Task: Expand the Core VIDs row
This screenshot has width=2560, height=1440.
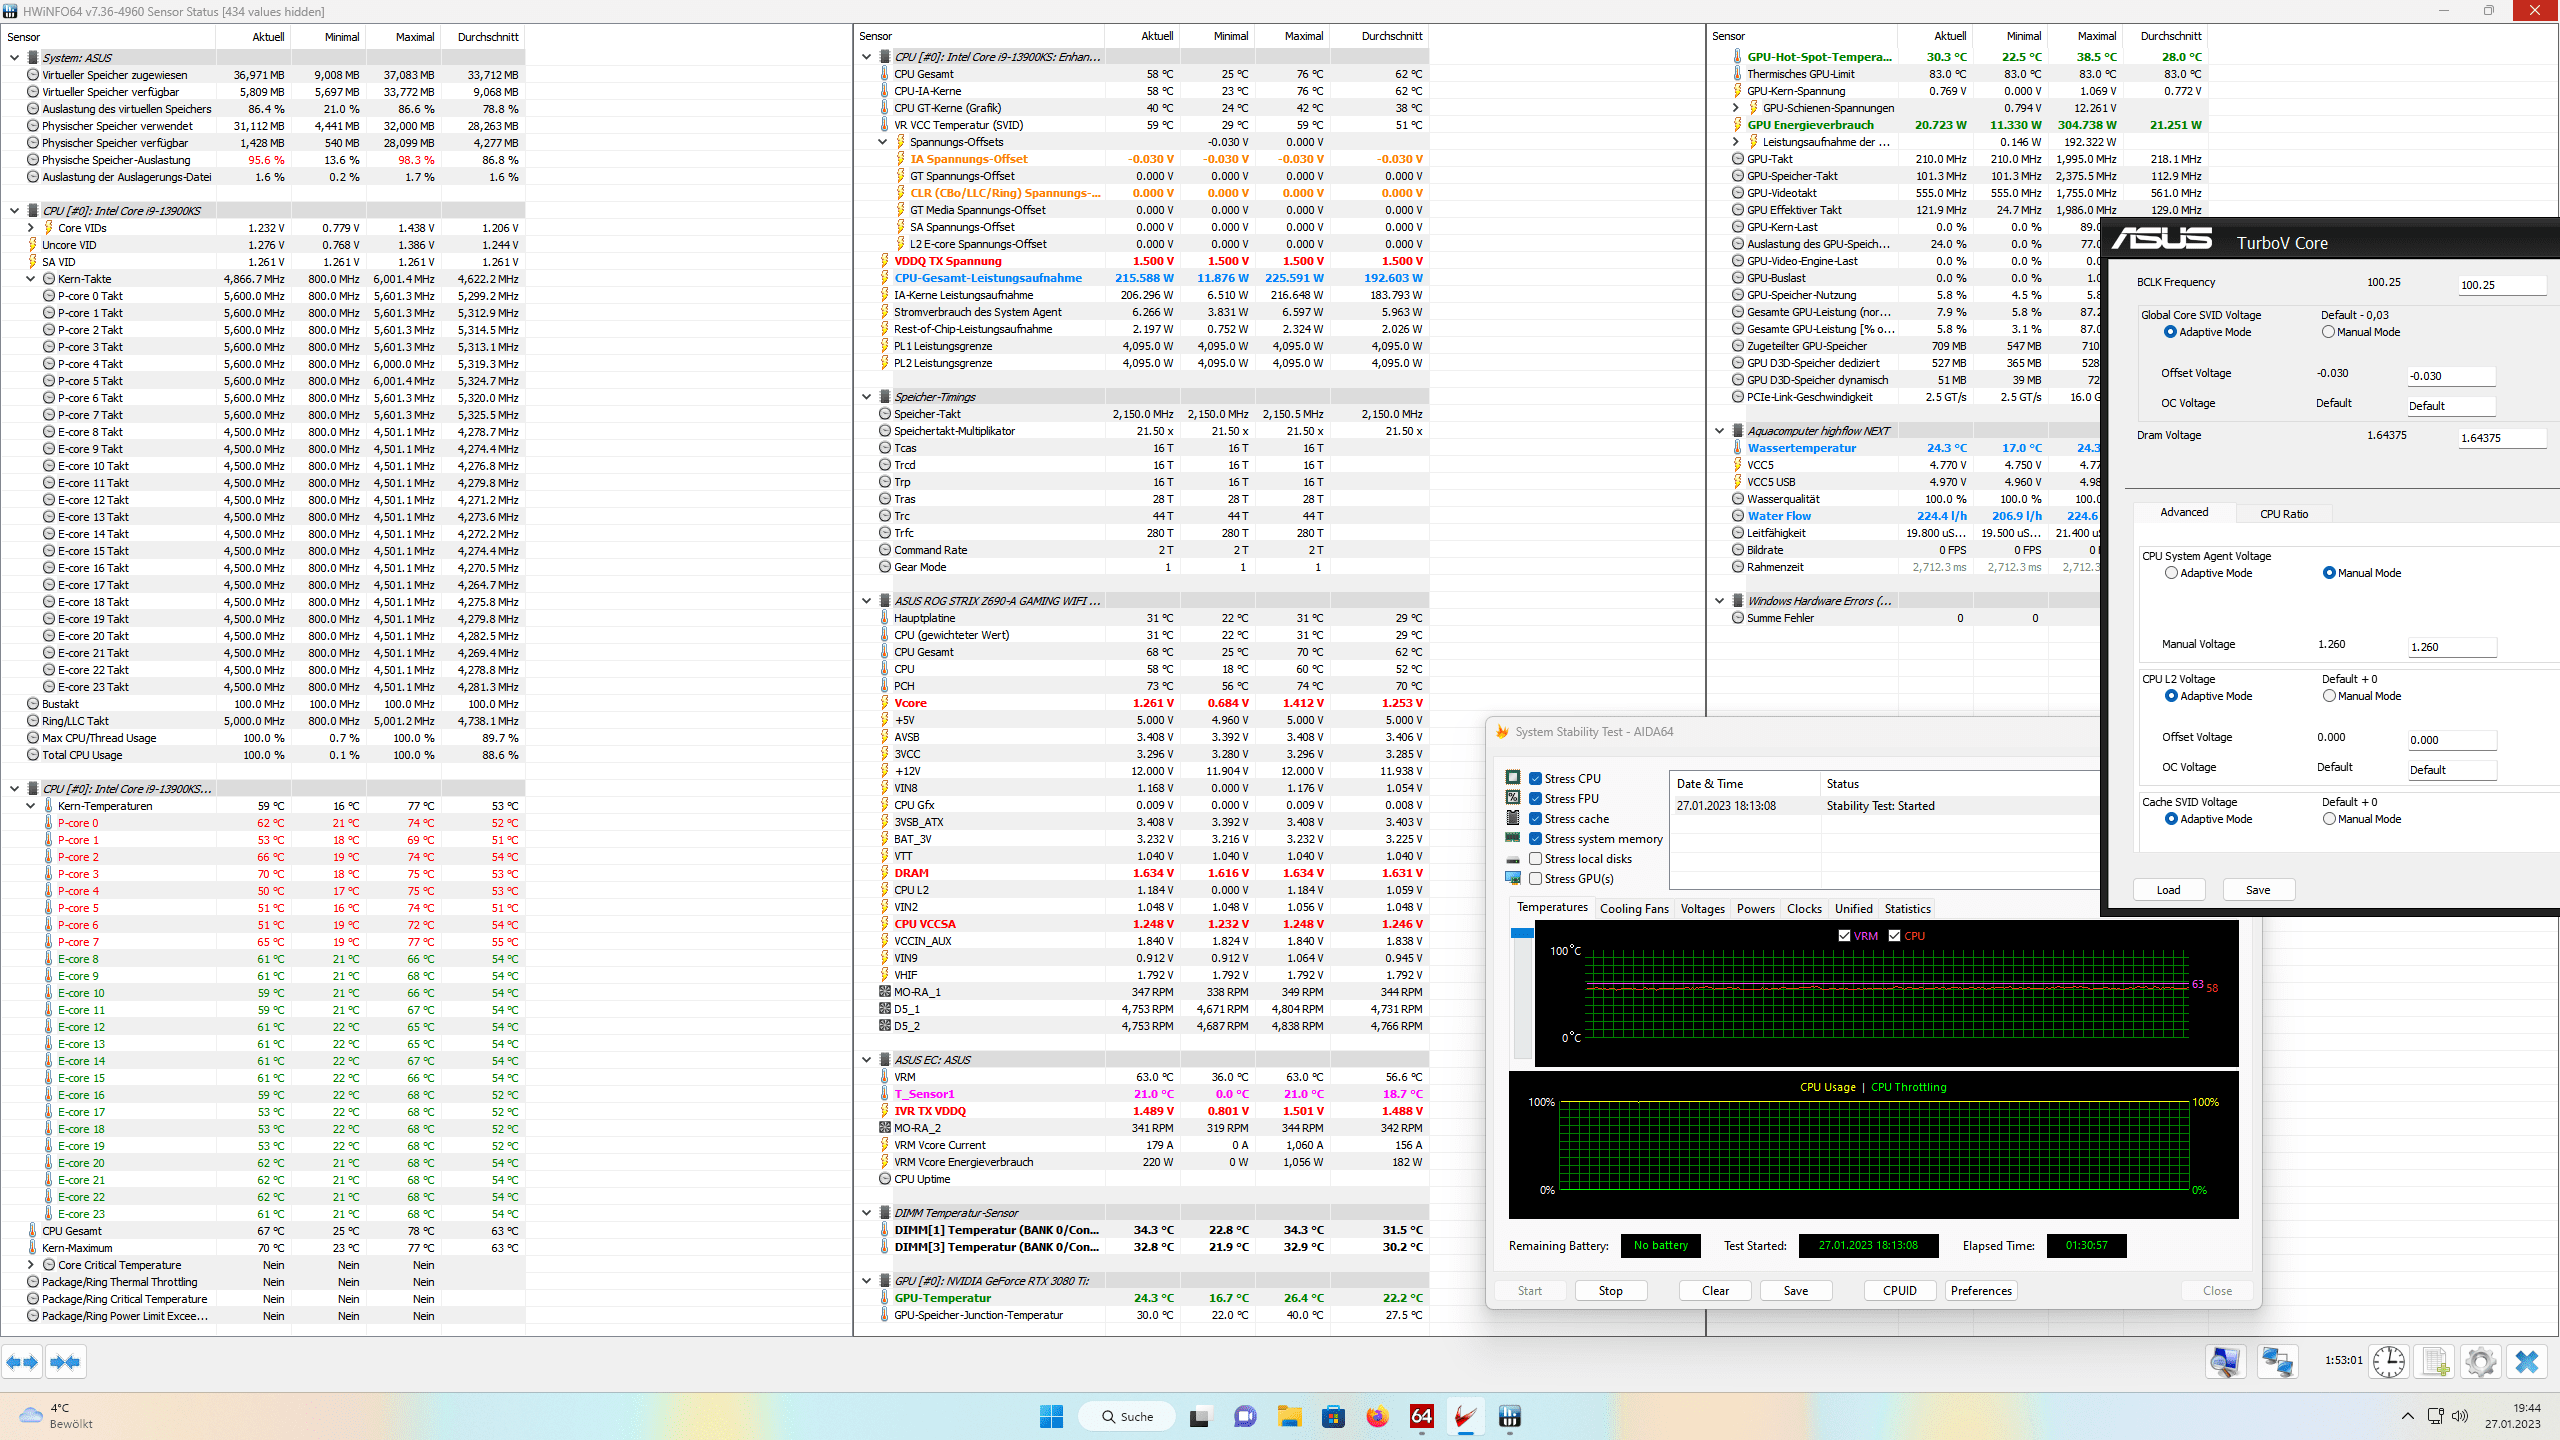Action: 31,228
